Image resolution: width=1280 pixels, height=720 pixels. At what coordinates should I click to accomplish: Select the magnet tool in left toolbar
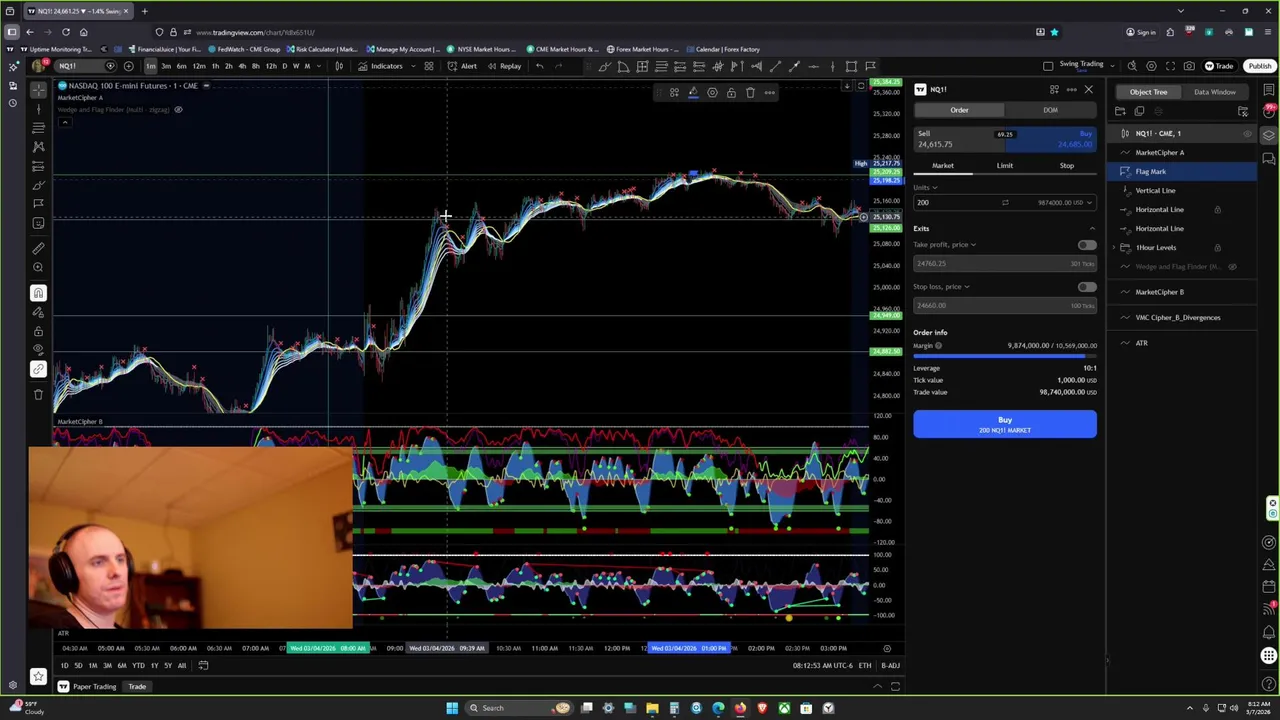click(x=38, y=293)
